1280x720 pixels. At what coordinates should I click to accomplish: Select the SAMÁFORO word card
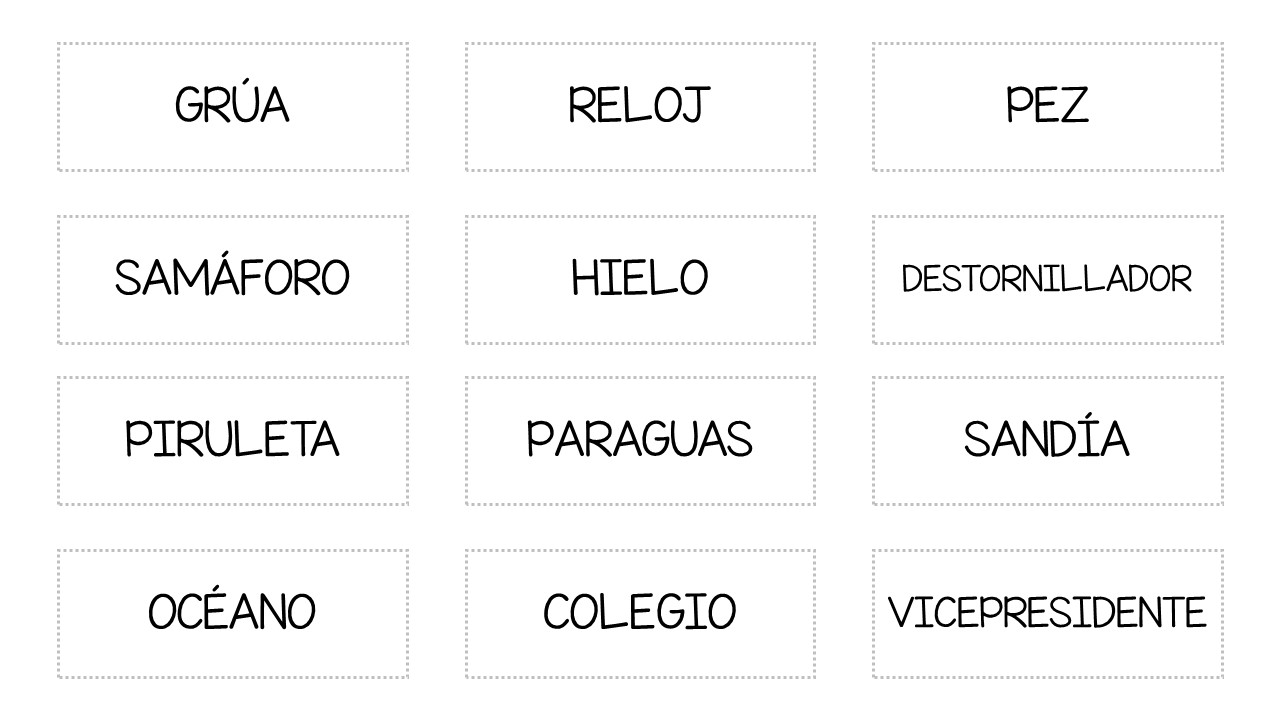232,280
